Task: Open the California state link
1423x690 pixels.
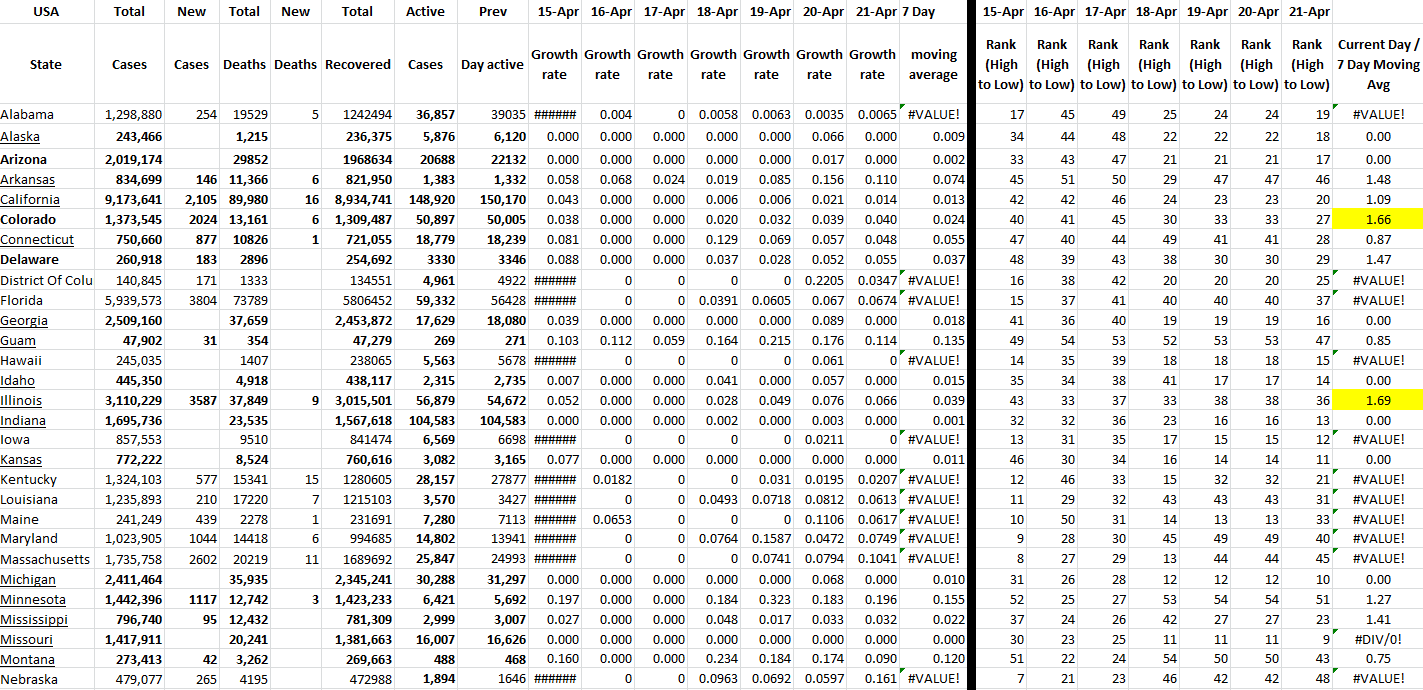Action: (30, 199)
